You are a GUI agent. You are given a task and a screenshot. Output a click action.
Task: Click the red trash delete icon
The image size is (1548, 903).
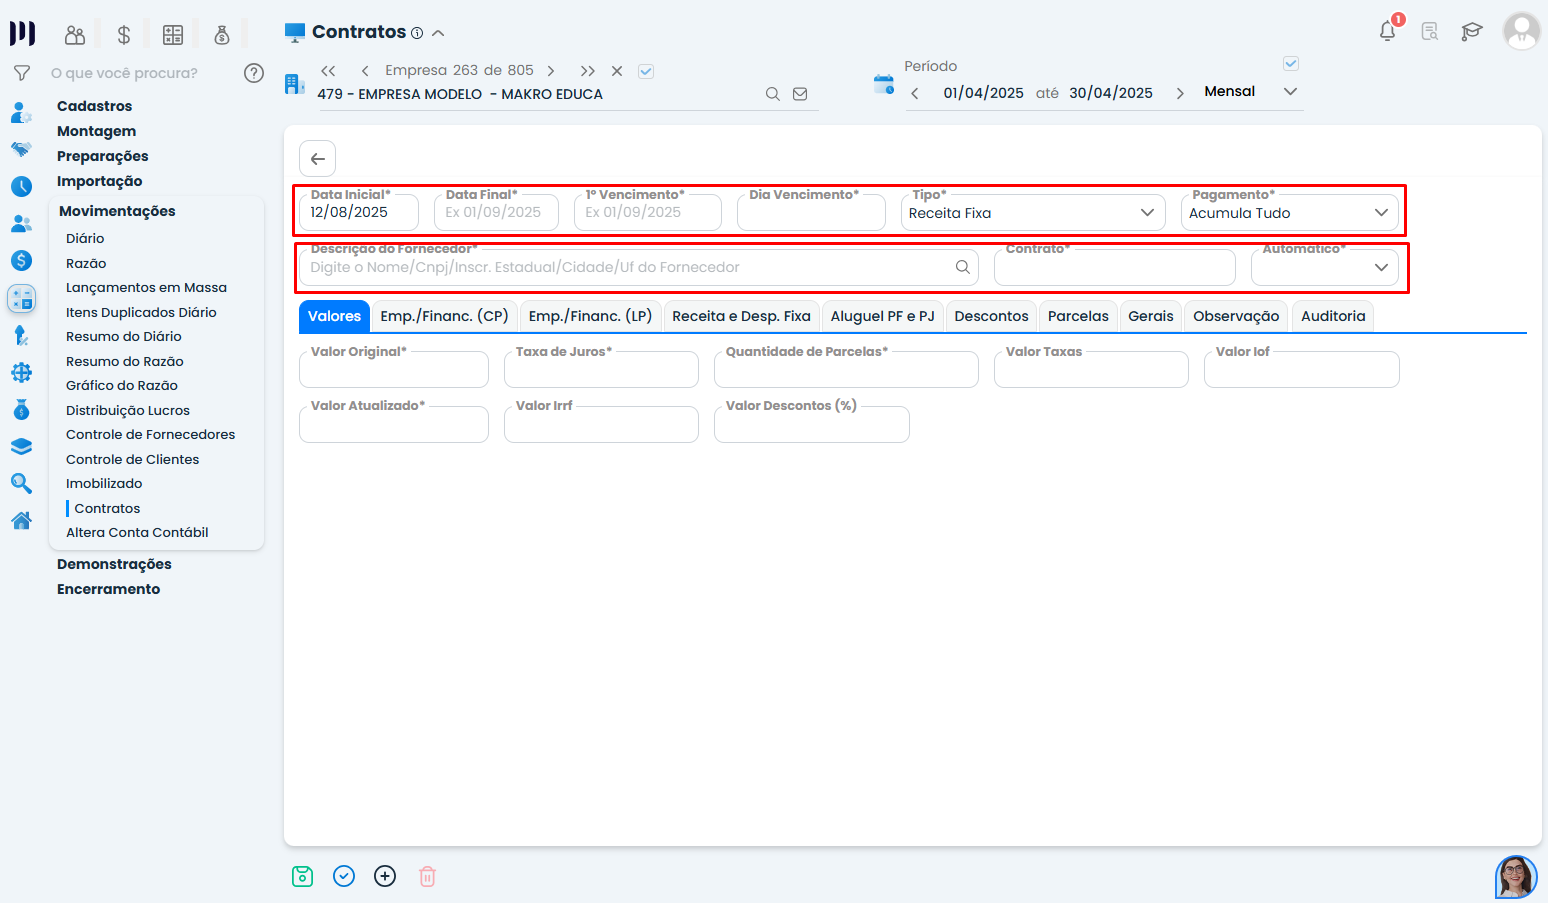[427, 876]
